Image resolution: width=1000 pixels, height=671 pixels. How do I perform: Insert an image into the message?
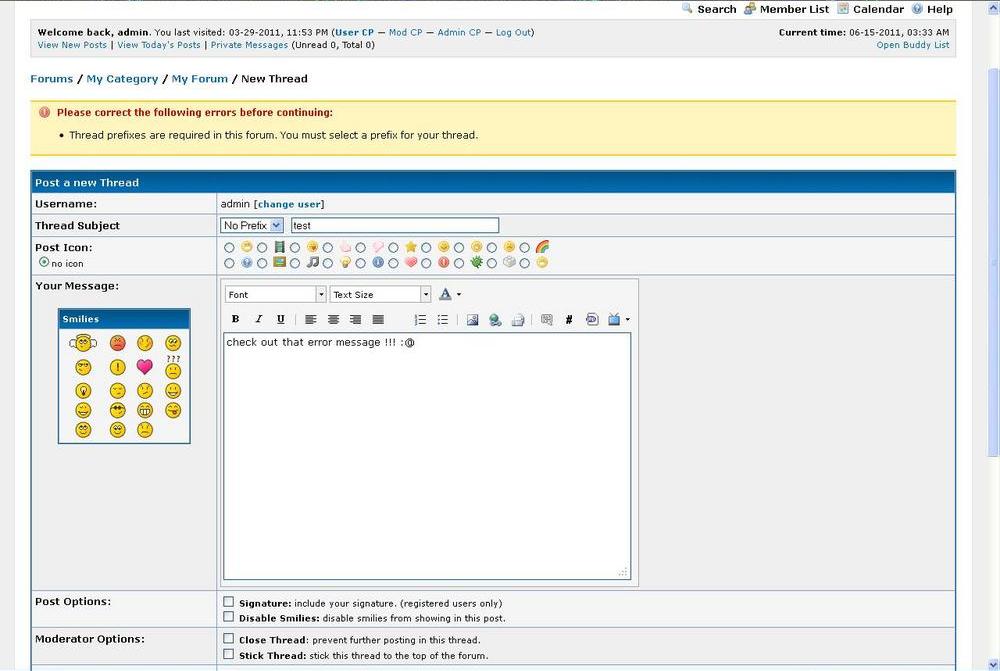[472, 320]
